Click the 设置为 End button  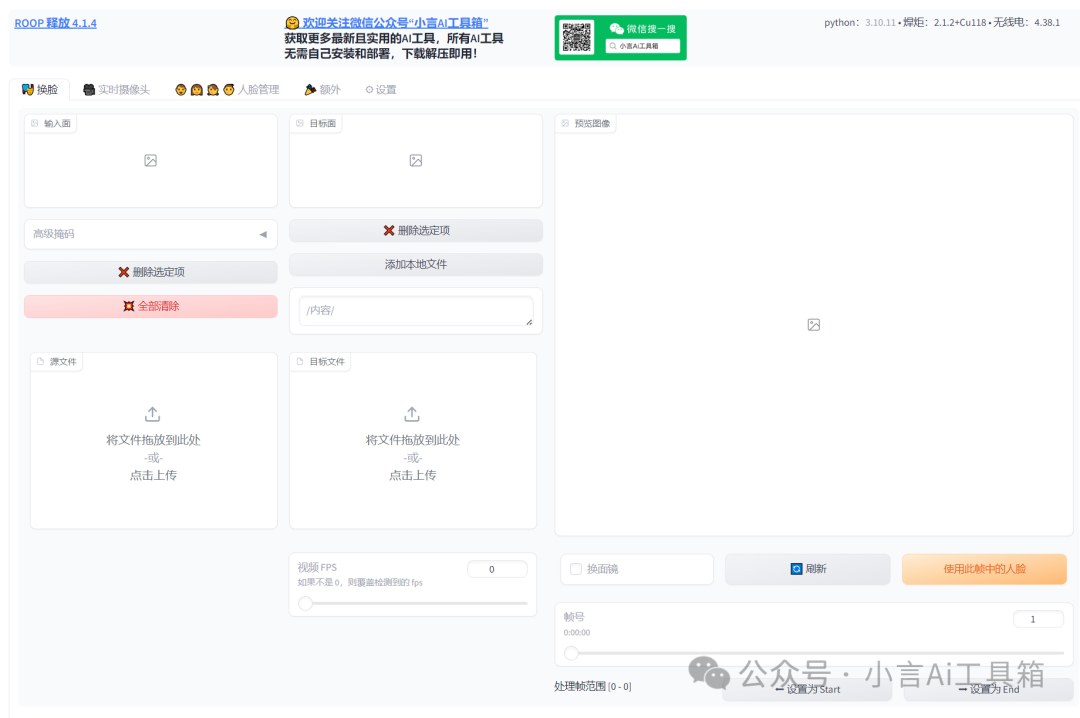click(x=988, y=690)
